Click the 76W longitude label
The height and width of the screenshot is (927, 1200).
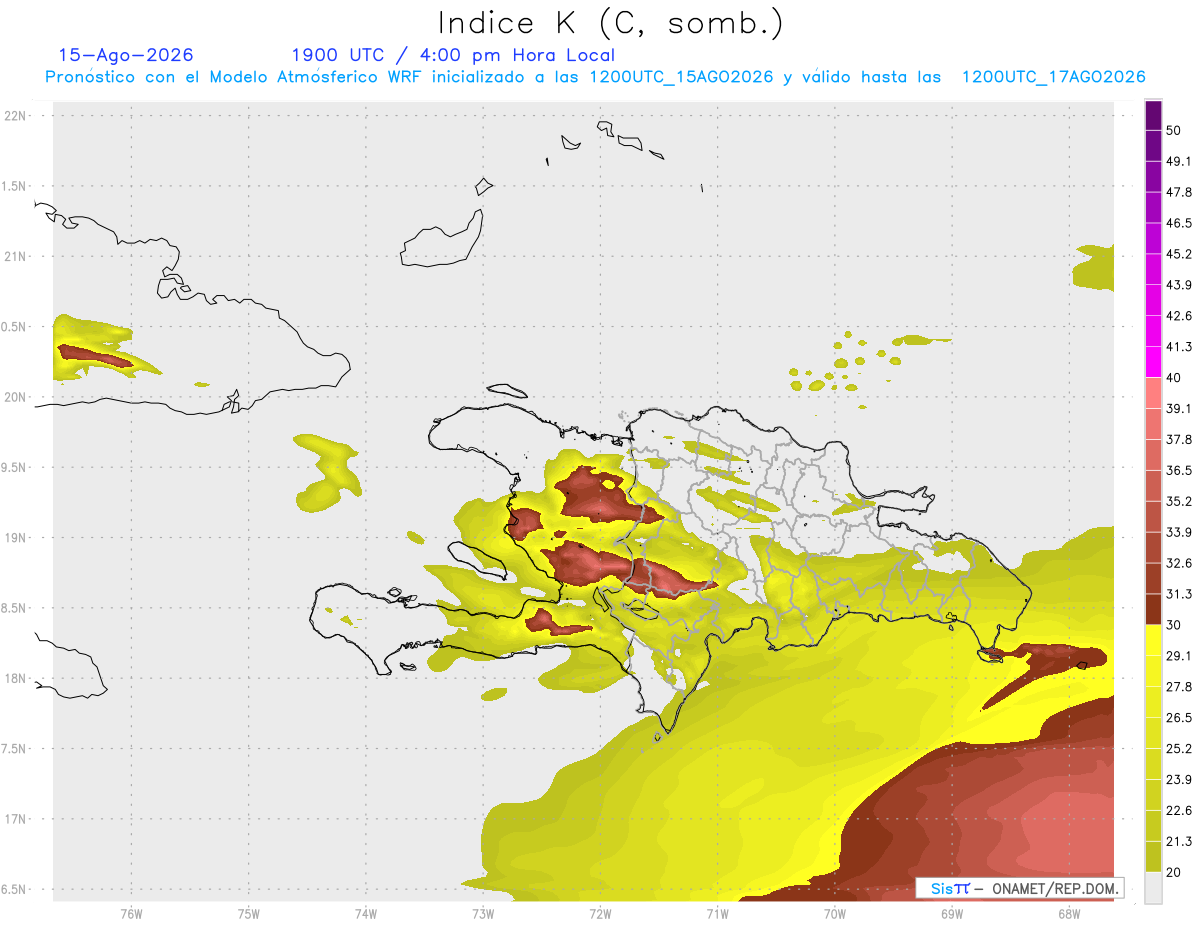click(x=131, y=913)
